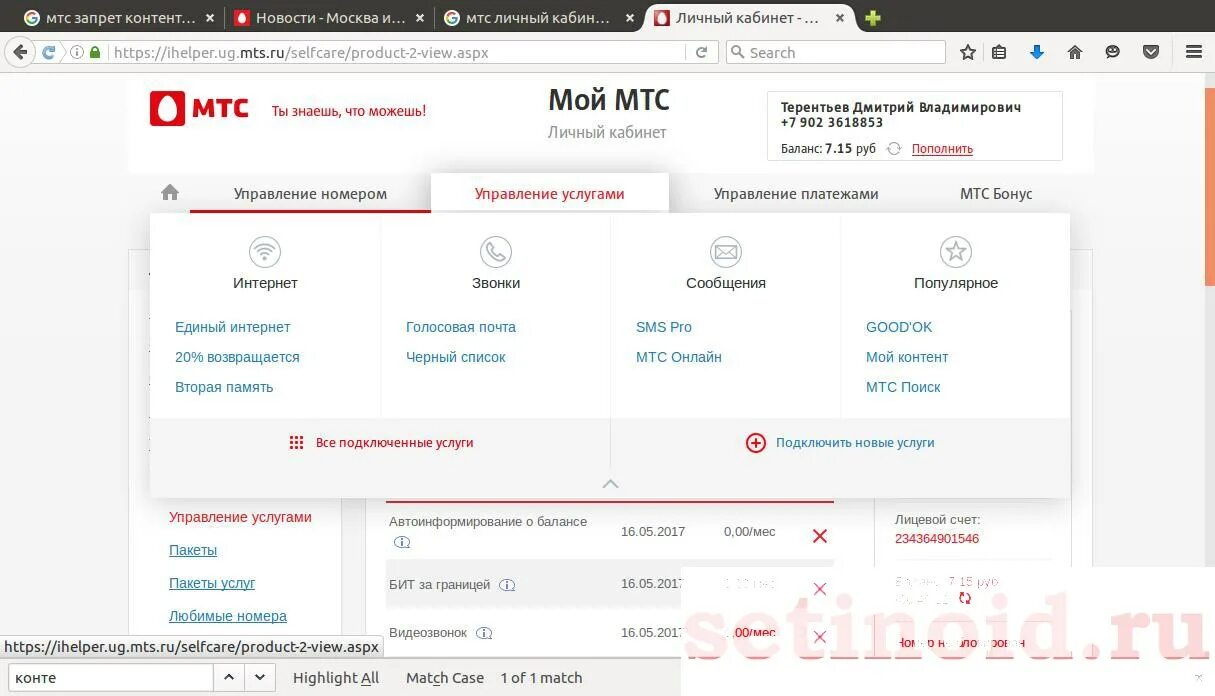Click account number 234364901546
Screen dimensions: 1215x696
coord(937,539)
